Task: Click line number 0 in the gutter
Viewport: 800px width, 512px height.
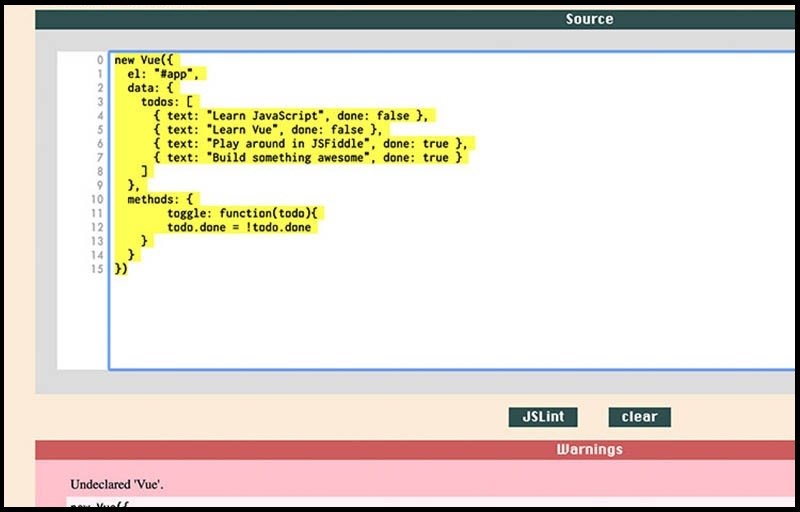Action: point(100,60)
